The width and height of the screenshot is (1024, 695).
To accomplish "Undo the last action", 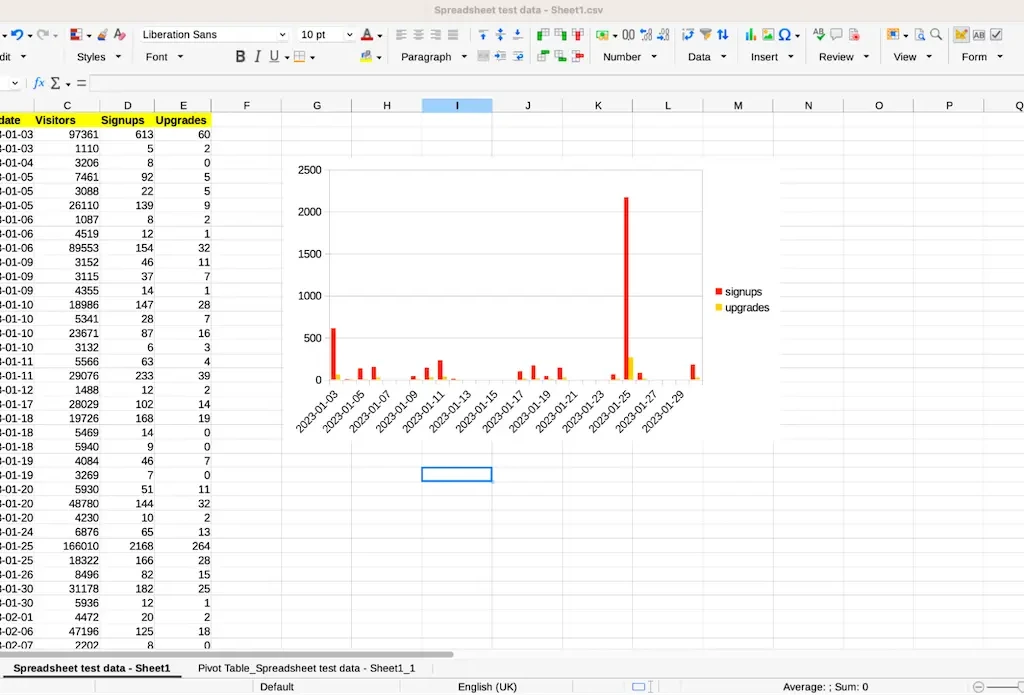I will point(19,35).
